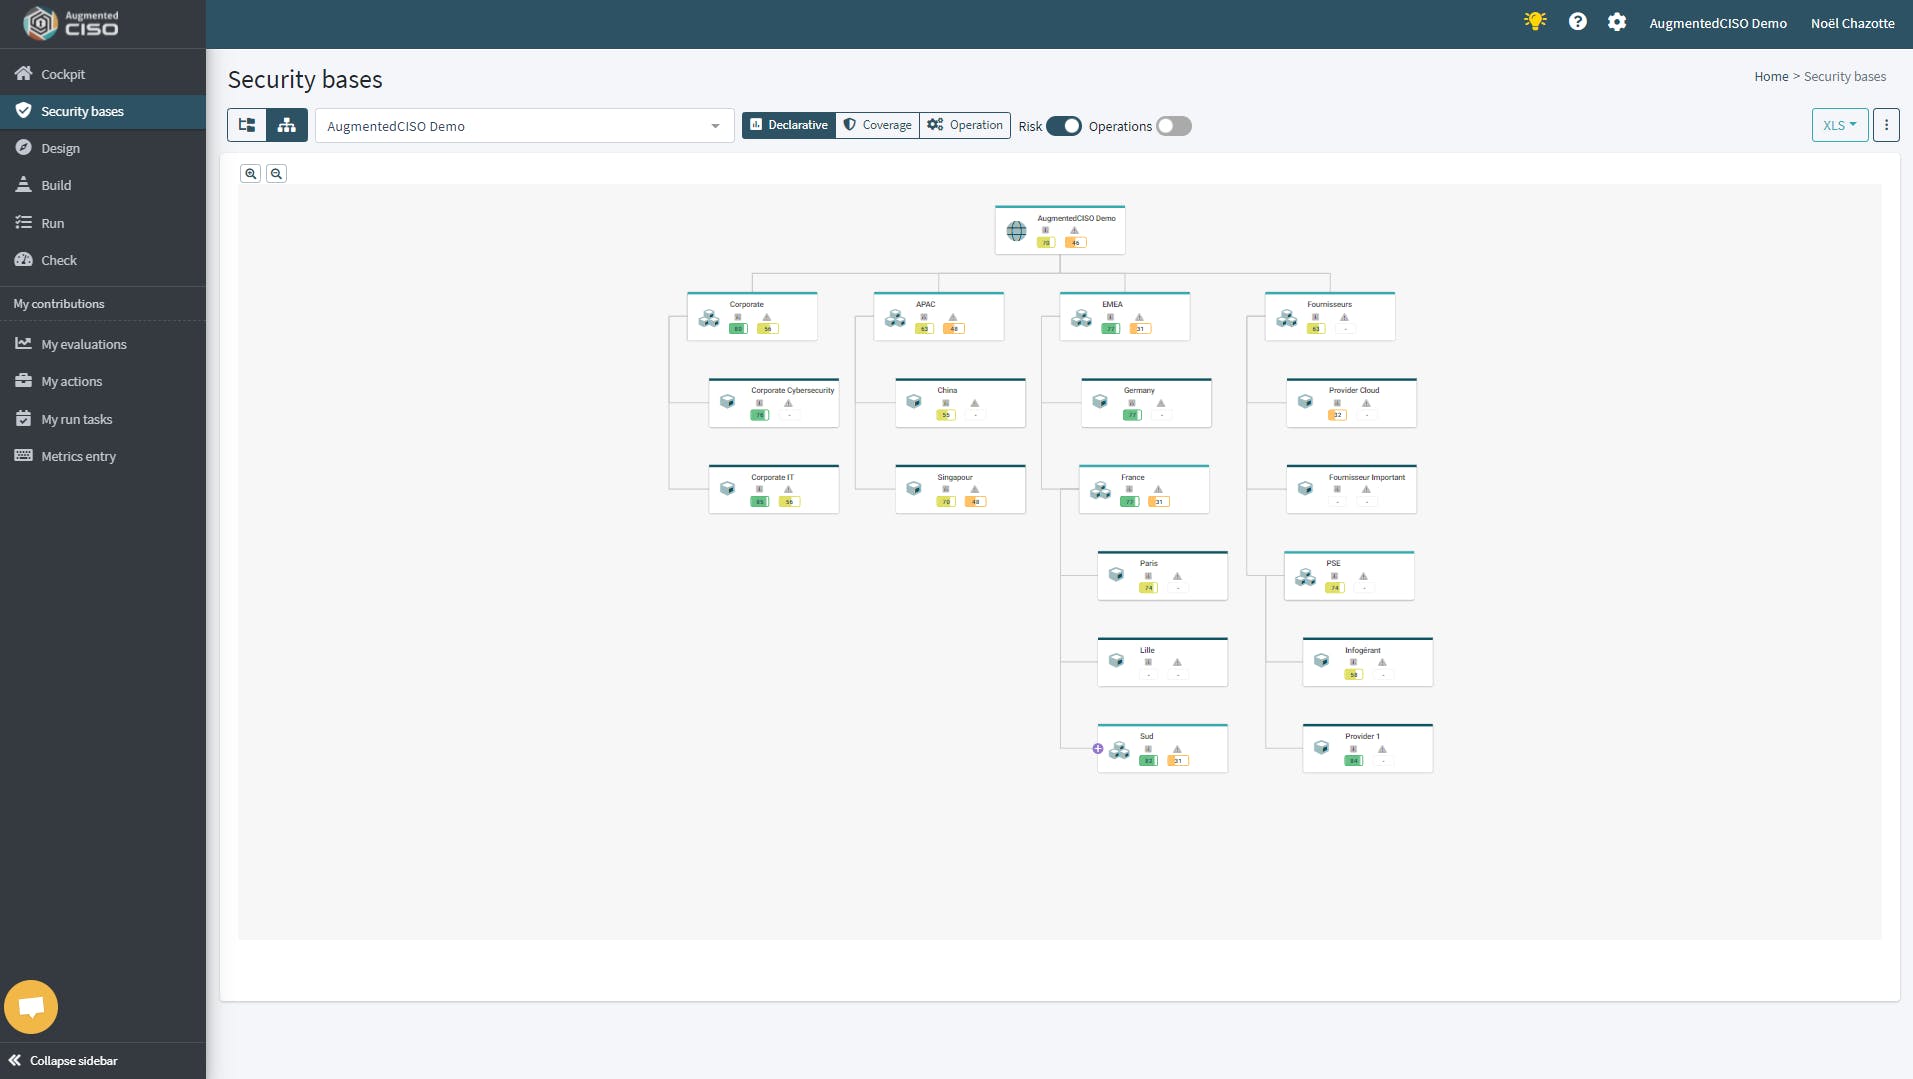Screen dimensions: 1913x1079
Task: Click the cube icon on Germany node
Action: tap(1100, 402)
